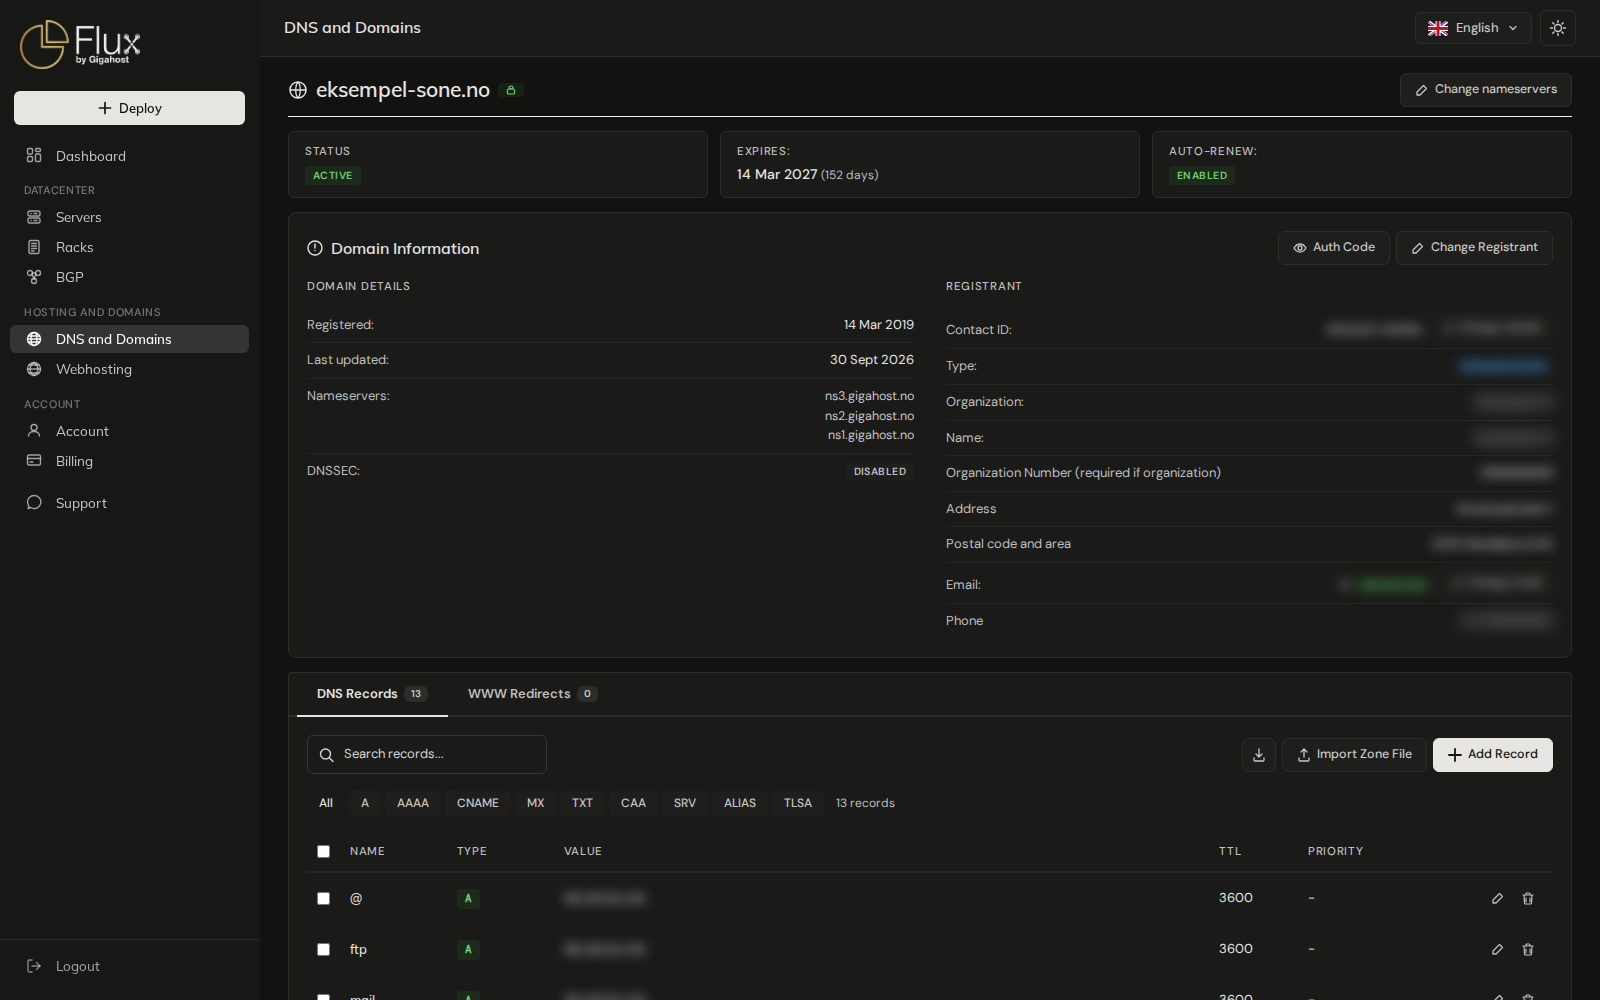This screenshot has height=1000, width=1600.
Task: Switch to the WWW Redirects tab
Action: (x=532, y=694)
